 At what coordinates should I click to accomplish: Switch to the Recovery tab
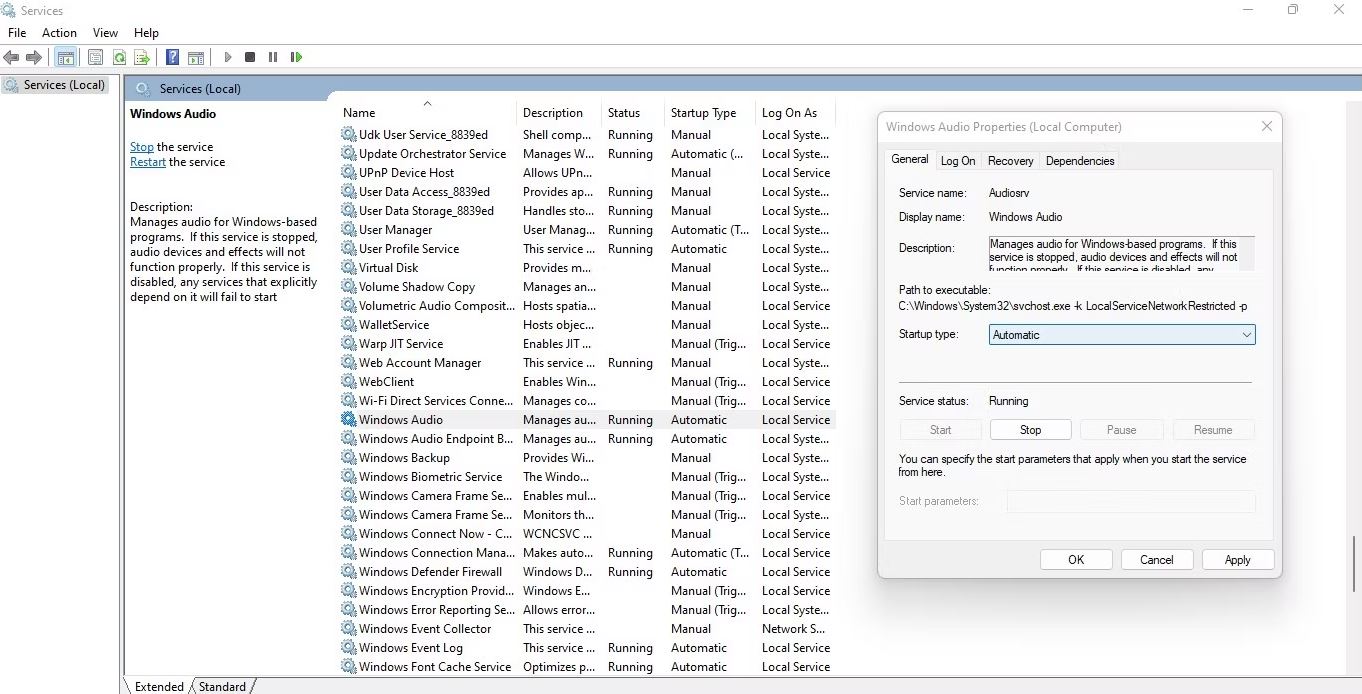coord(1010,161)
